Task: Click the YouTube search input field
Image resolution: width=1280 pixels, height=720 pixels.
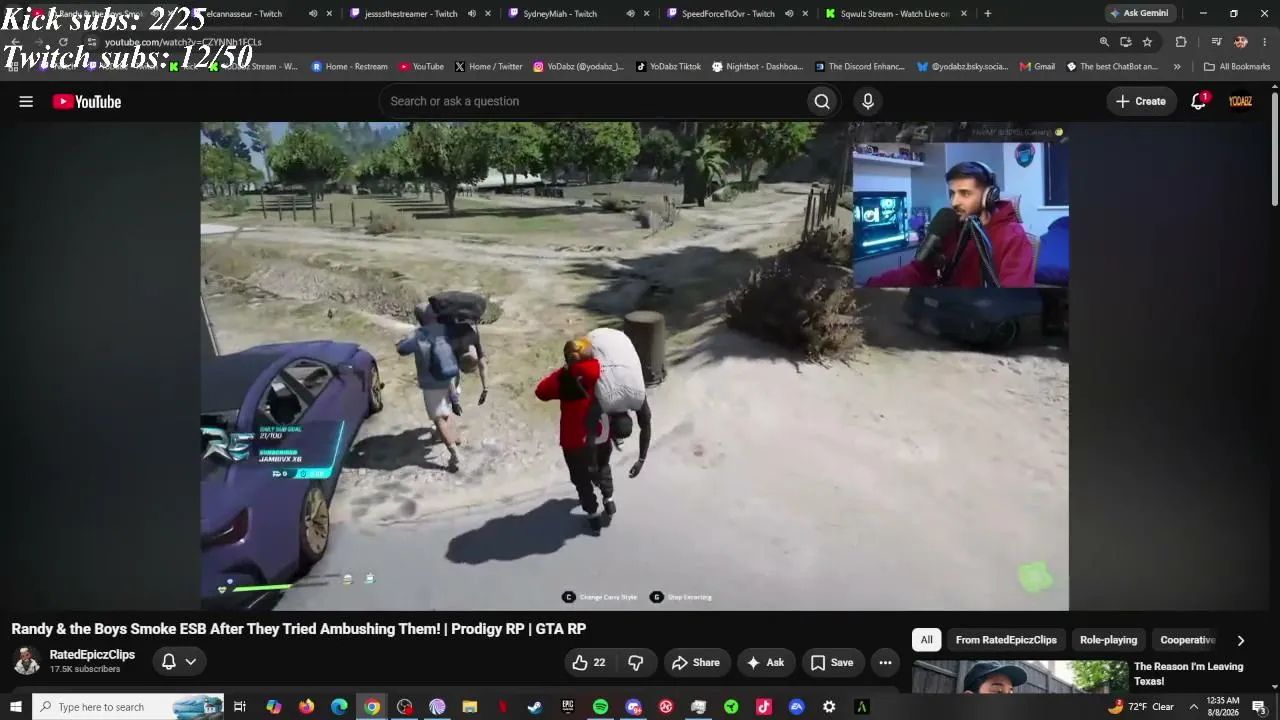Action: click(594, 101)
